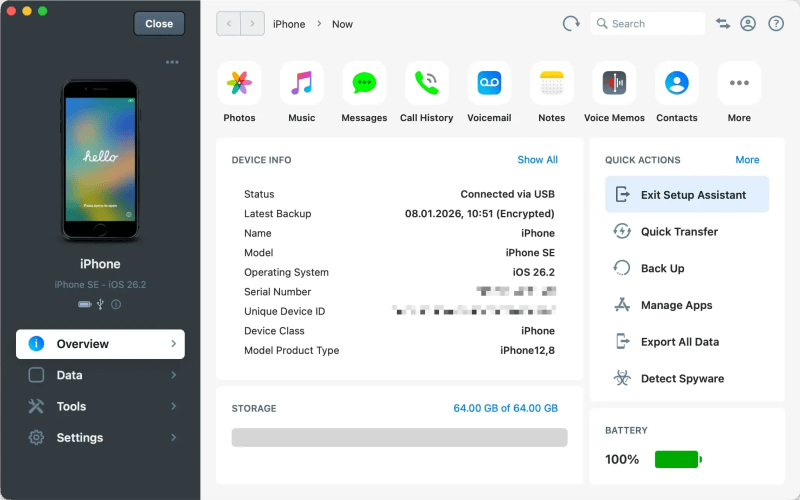This screenshot has height=500, width=800.
Task: Click the green battery level indicator
Action: click(x=678, y=459)
